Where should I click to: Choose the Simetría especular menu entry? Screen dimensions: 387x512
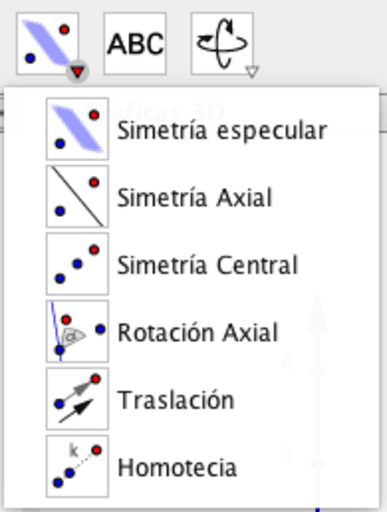[x=191, y=129]
